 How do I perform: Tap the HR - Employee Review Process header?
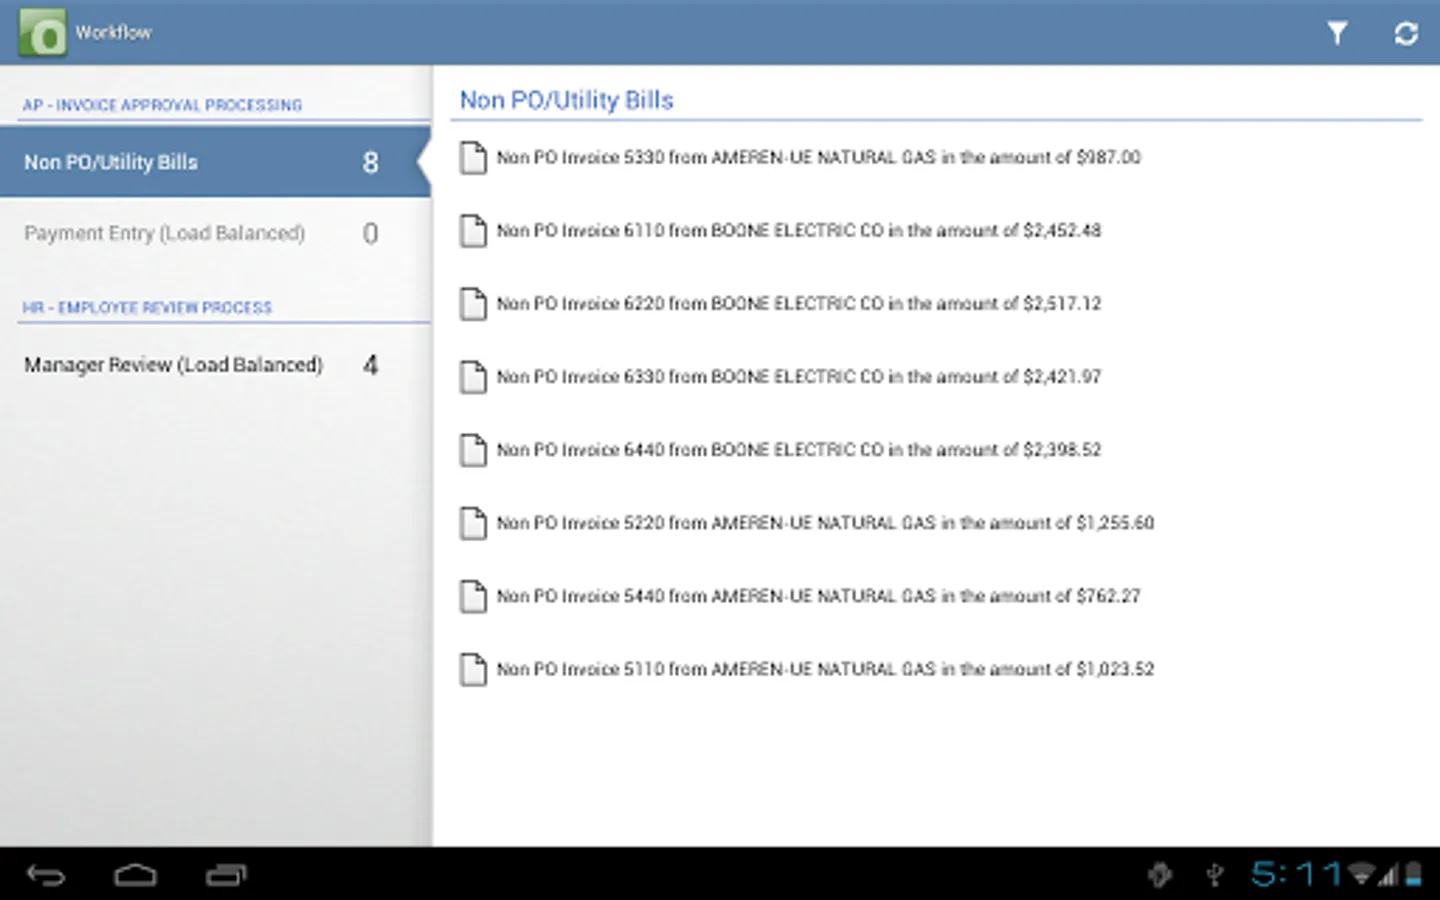pos(147,308)
